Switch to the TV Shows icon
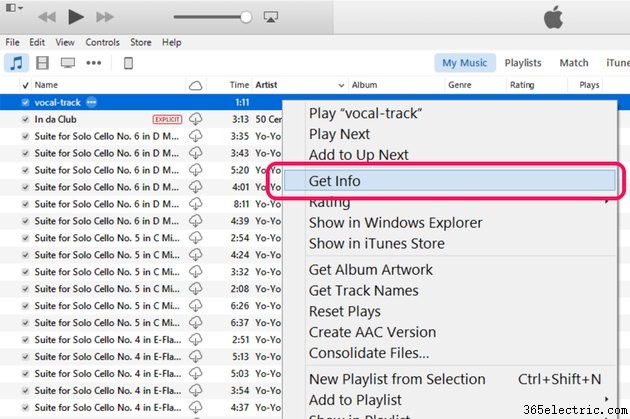The height and width of the screenshot is (419, 630). (68, 63)
